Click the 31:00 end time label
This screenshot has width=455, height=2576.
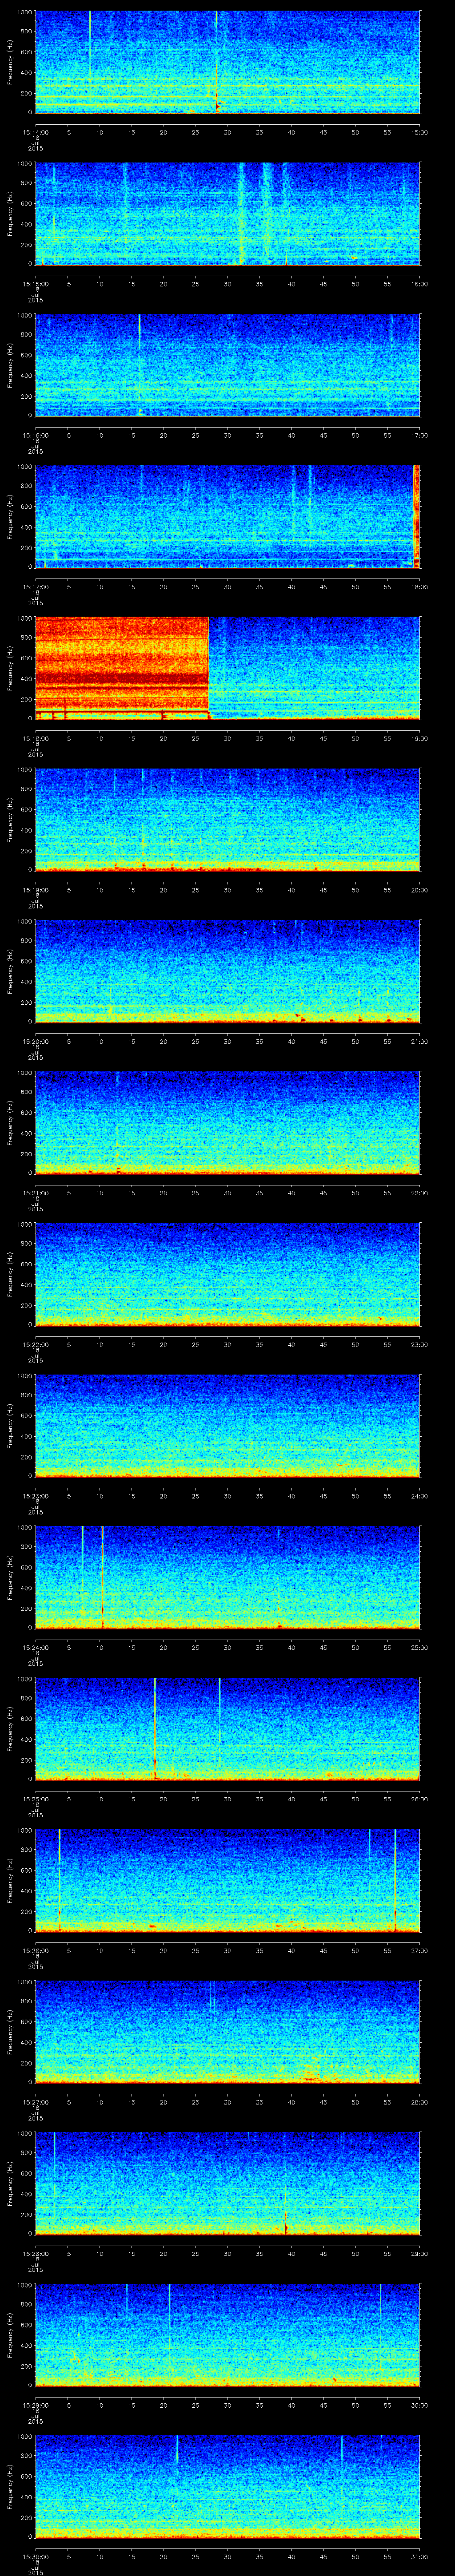420,2556
